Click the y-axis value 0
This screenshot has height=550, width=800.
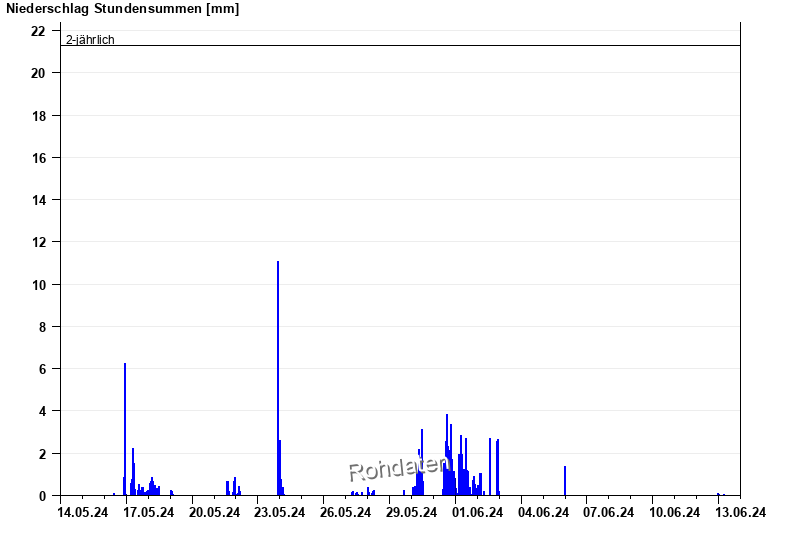tap(42, 496)
